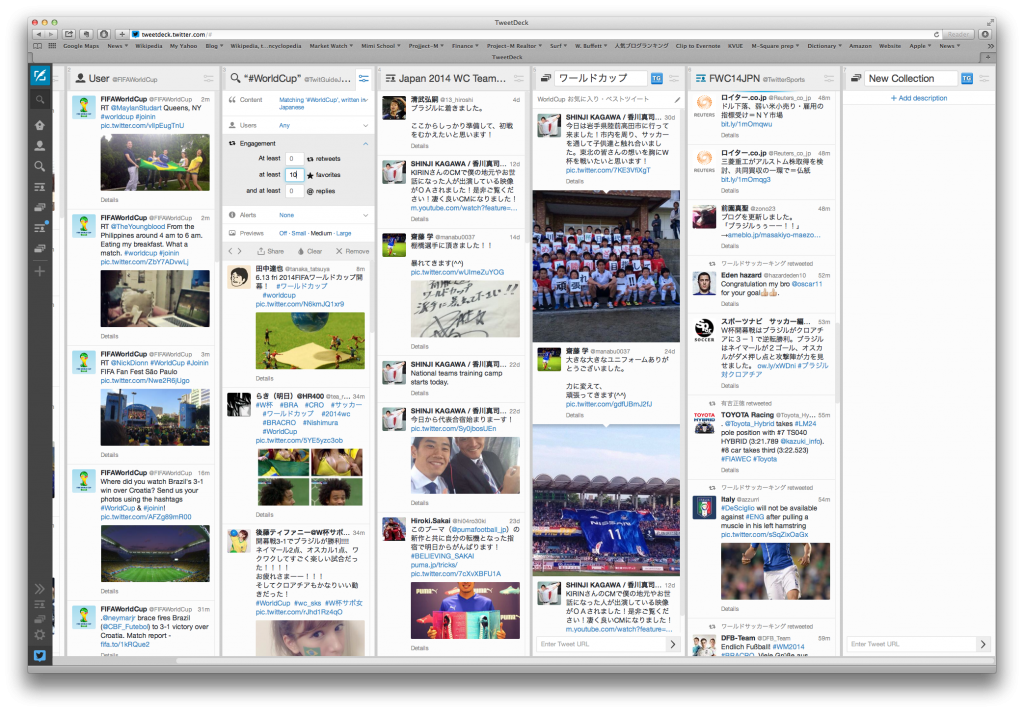
Task: Open the Brazil flag photo in FIFAWorldCup tweet
Action: point(155,163)
